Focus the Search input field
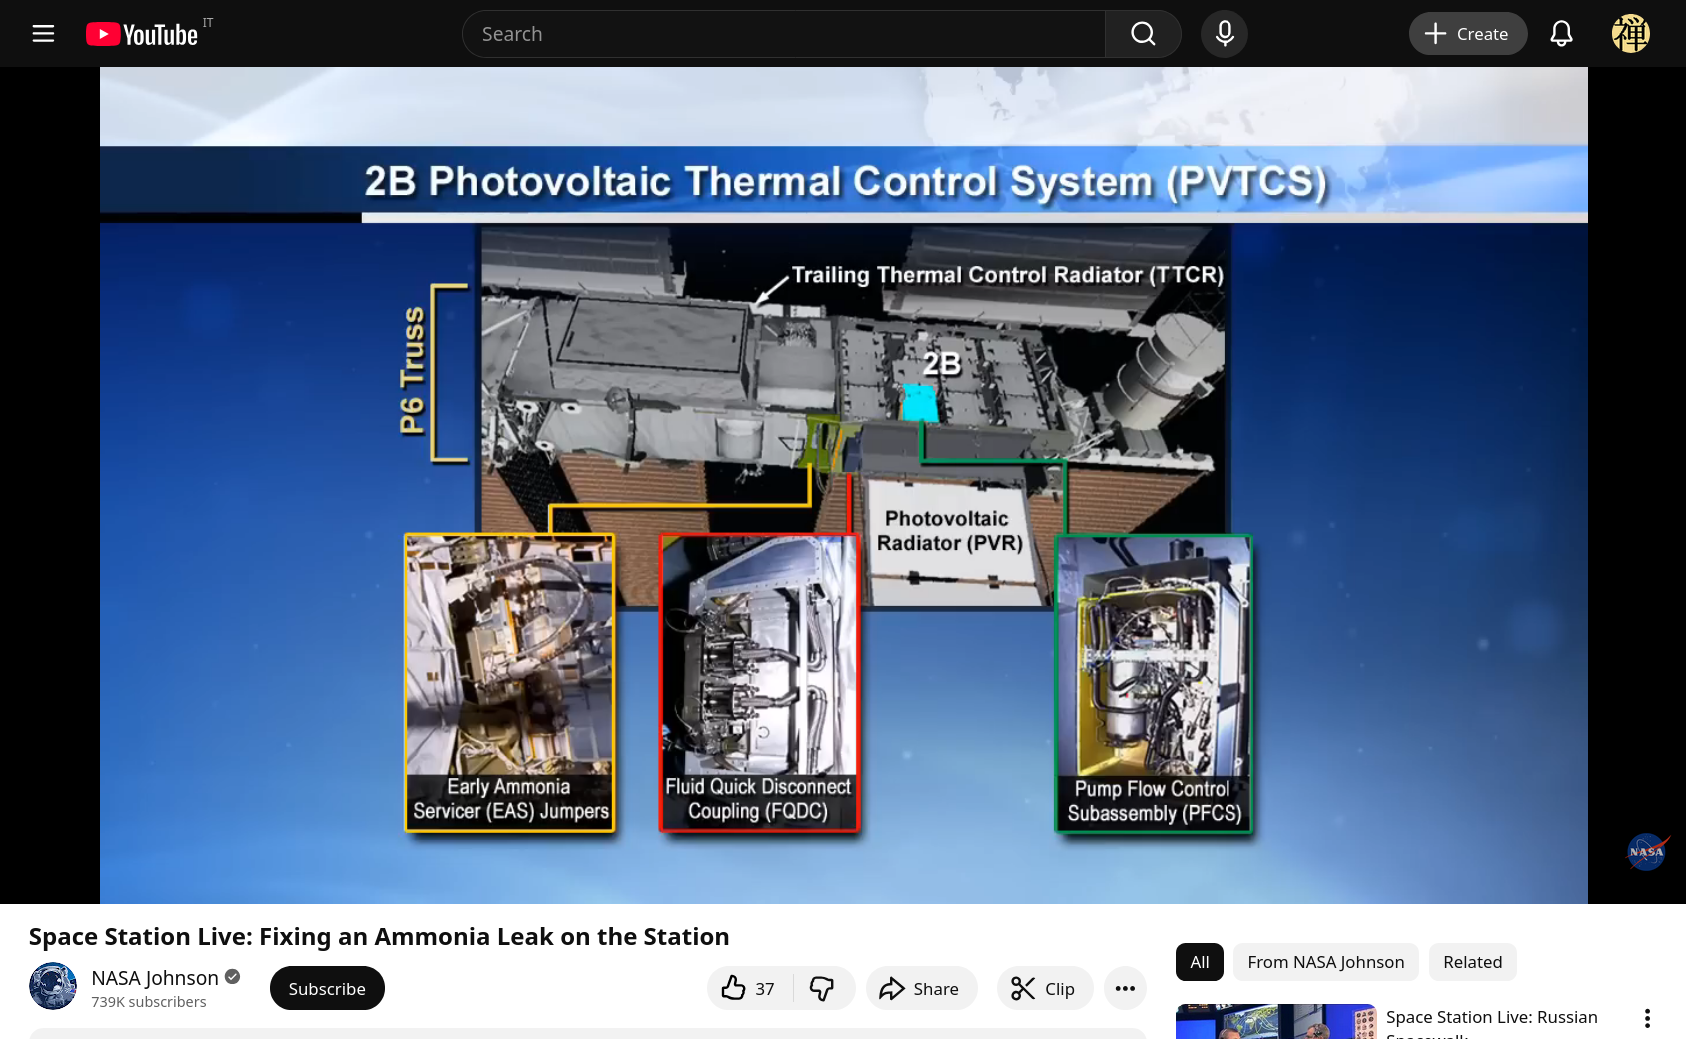This screenshot has height=1039, width=1687. tap(784, 34)
